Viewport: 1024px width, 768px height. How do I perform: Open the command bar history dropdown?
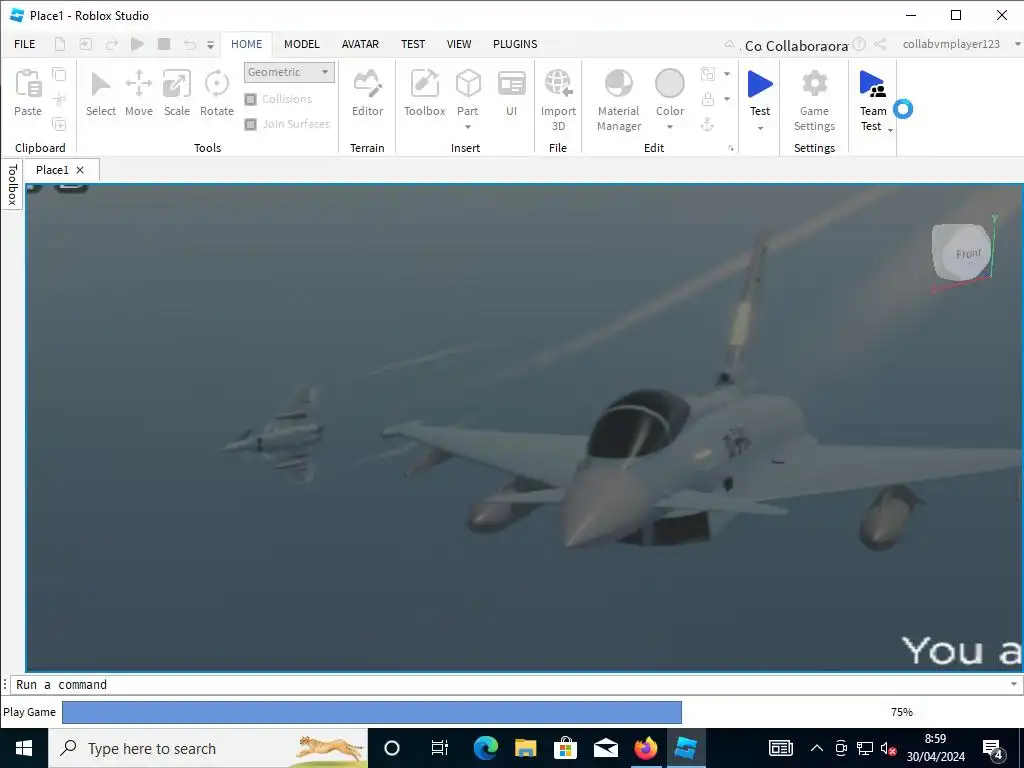[1014, 684]
